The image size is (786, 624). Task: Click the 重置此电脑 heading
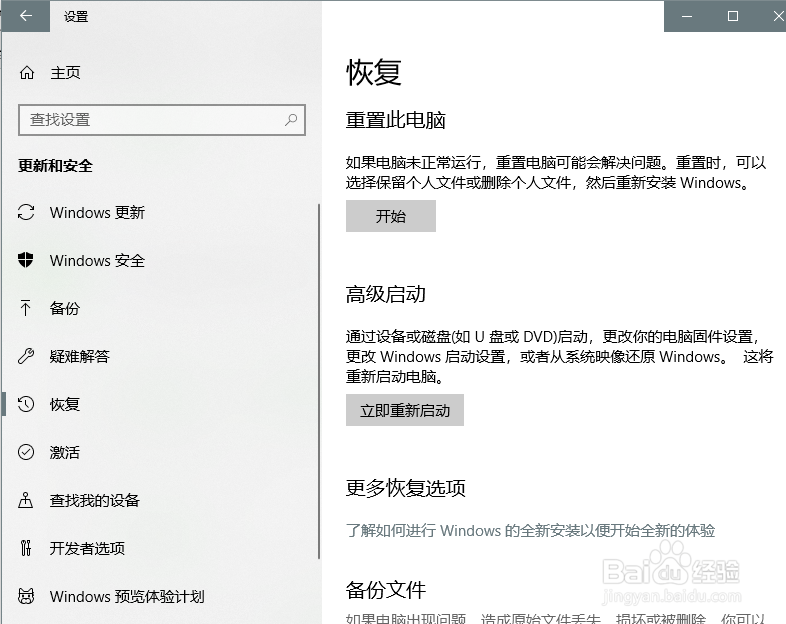click(x=396, y=120)
